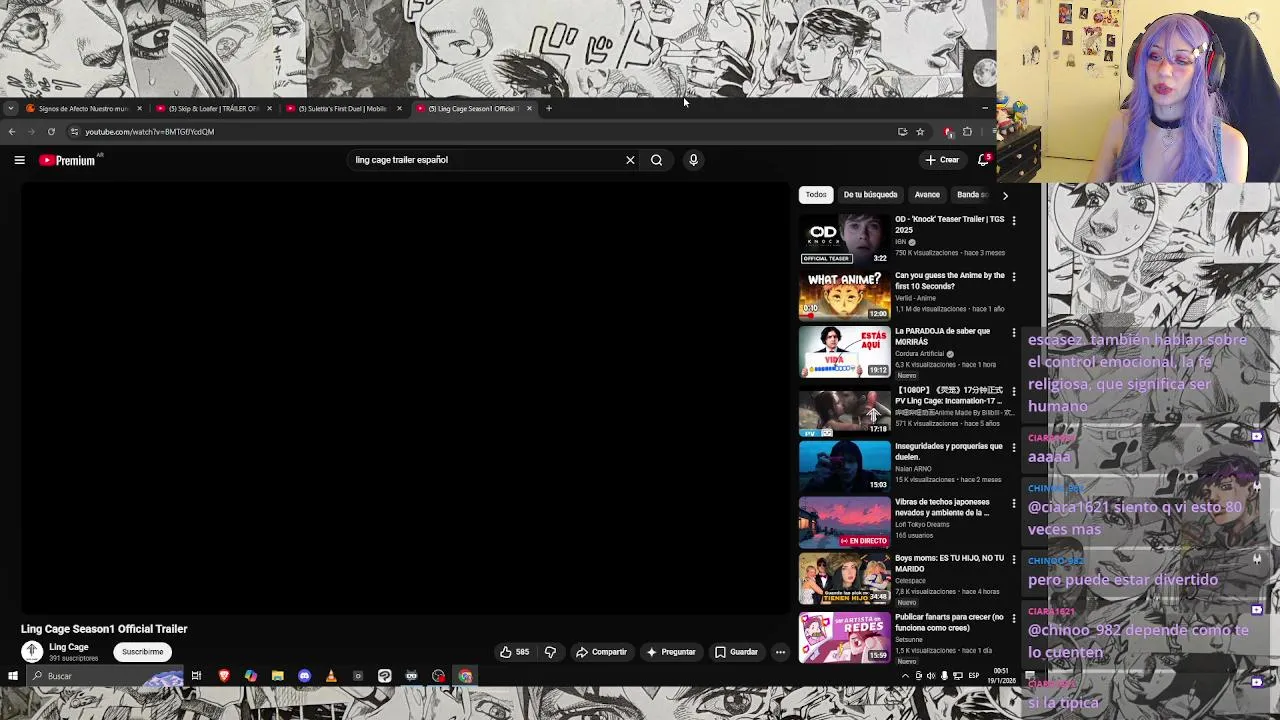The height and width of the screenshot is (720, 1280).
Task: Open the Ling Cage channel name link
Action: [x=69, y=647]
